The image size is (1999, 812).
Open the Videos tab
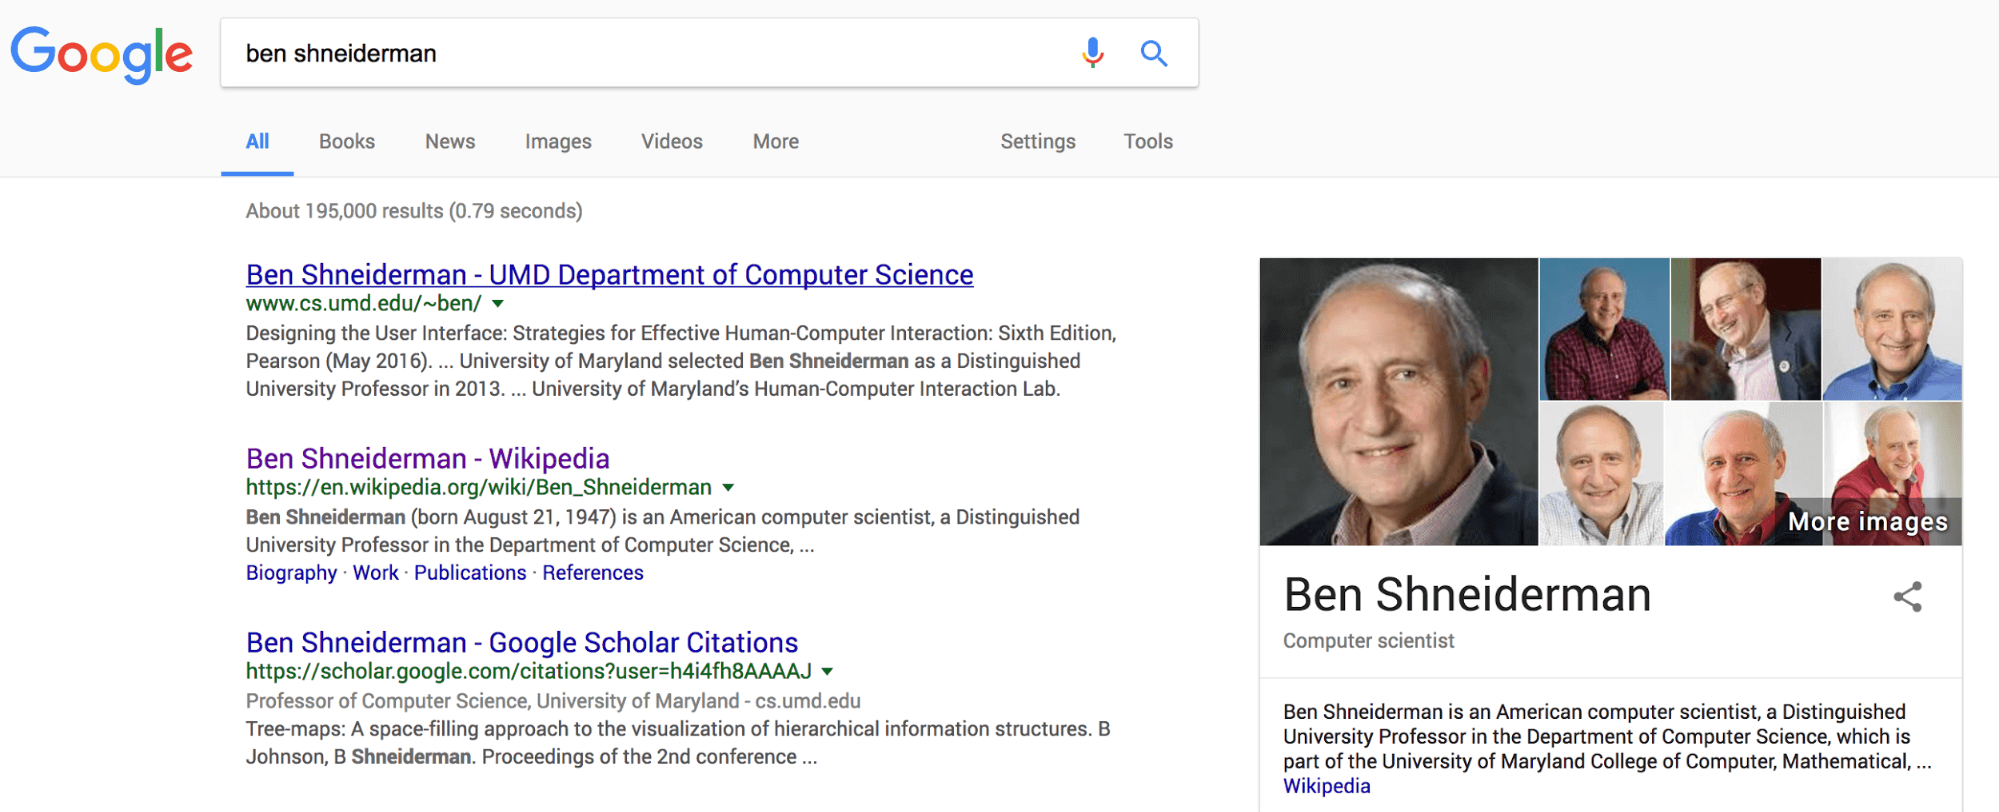pos(672,142)
